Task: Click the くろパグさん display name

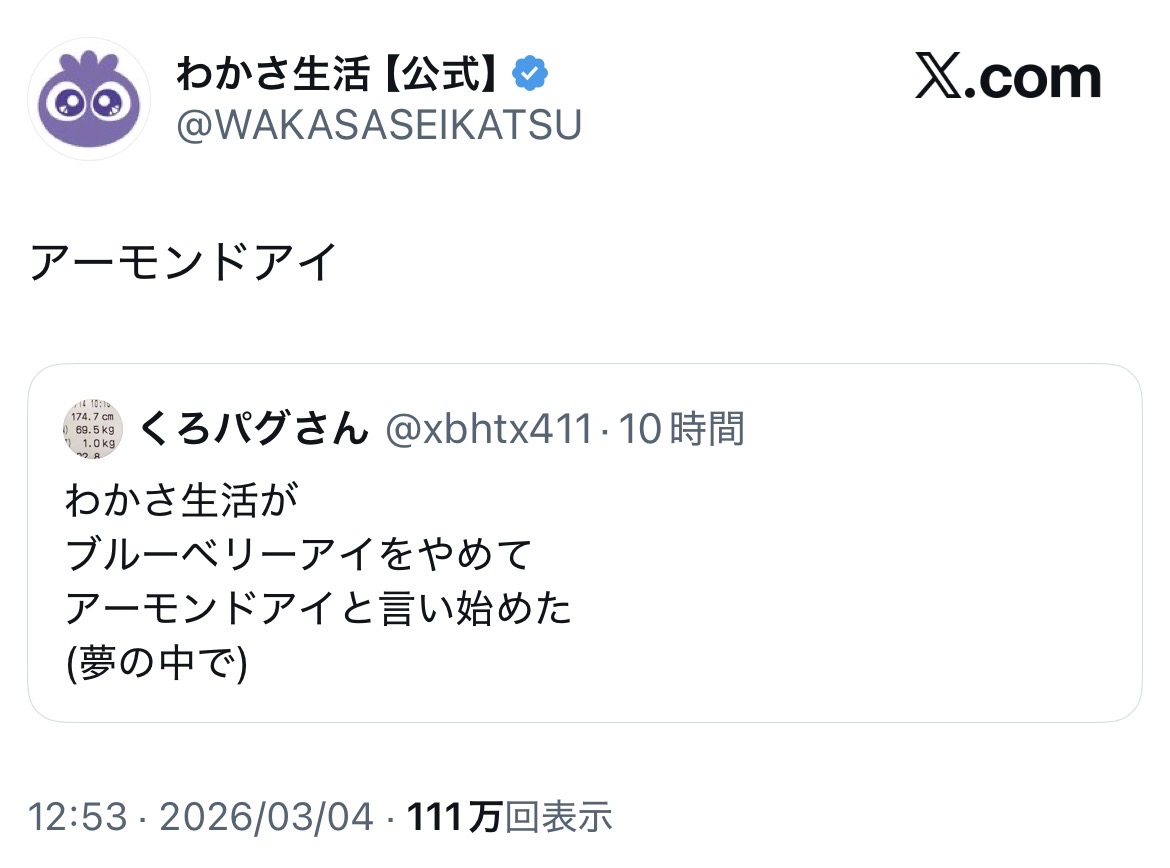Action: 254,429
